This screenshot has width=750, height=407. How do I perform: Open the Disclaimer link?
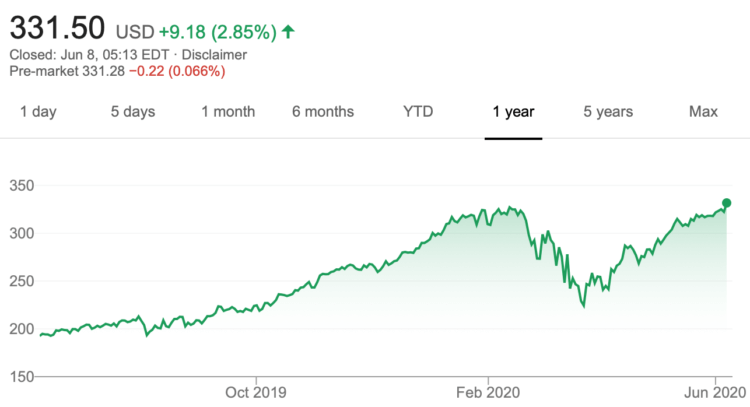click(214, 55)
